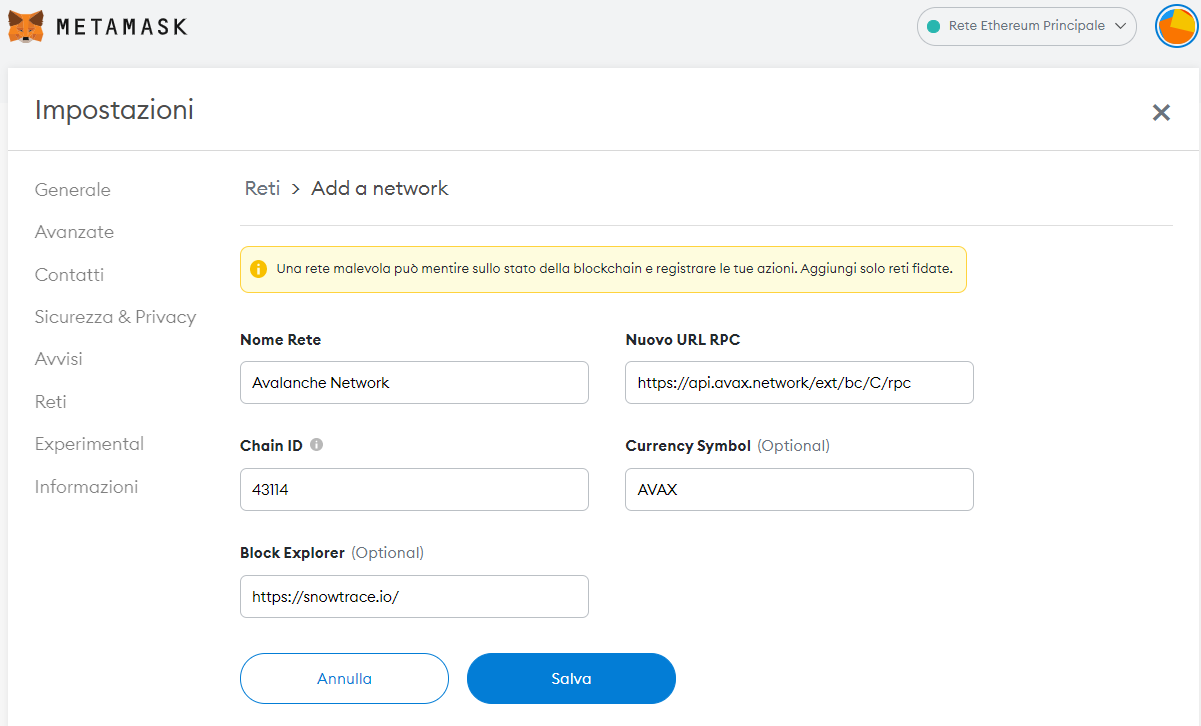Viewport: 1201px width, 726px height.
Task: Select Contatti in the sidebar
Action: click(x=69, y=275)
